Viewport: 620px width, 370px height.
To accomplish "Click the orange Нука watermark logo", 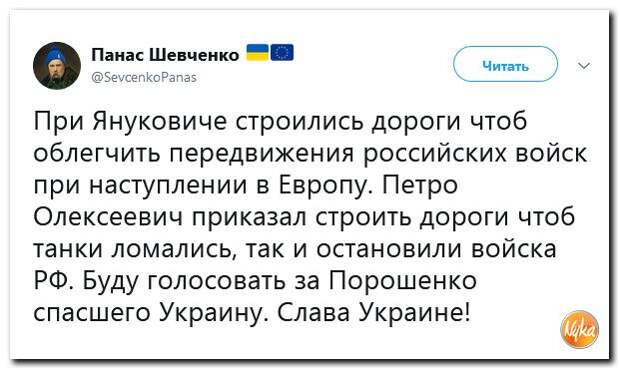I will click(580, 329).
